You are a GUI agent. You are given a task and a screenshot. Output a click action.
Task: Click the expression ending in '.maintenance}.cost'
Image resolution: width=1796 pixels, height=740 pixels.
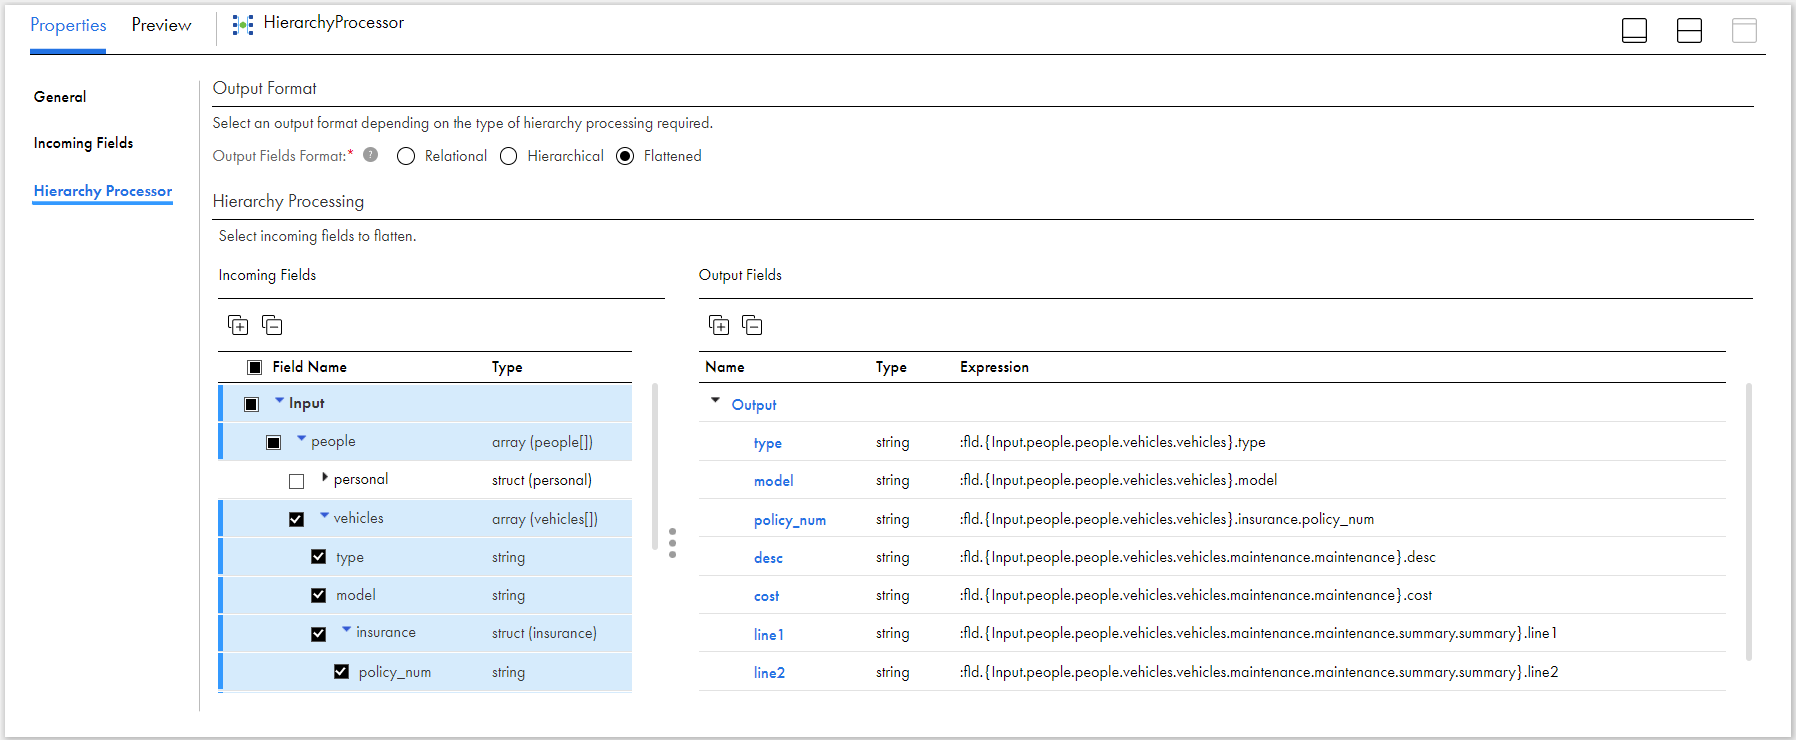click(x=1196, y=595)
